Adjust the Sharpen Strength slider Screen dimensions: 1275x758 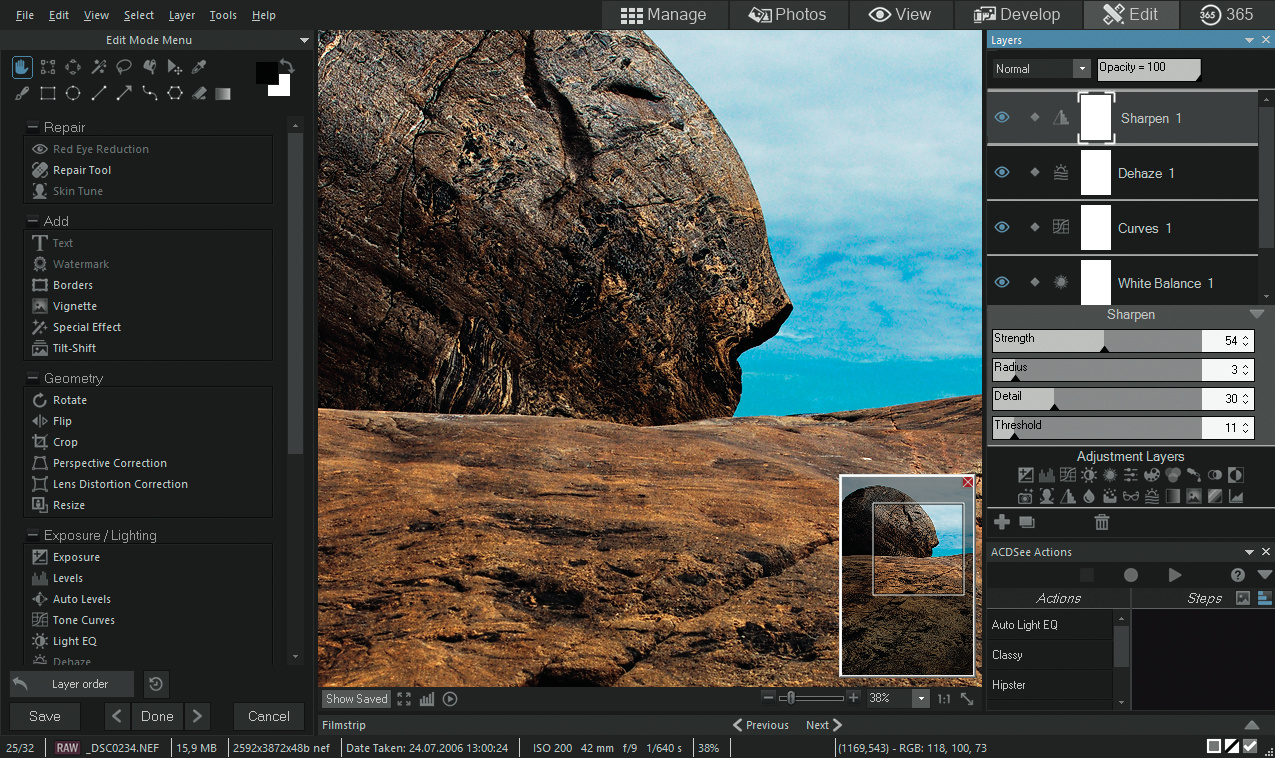[x=1103, y=342]
